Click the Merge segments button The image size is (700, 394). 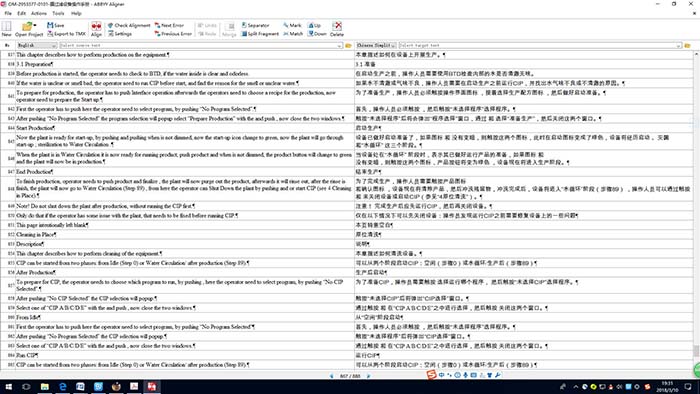point(229,29)
